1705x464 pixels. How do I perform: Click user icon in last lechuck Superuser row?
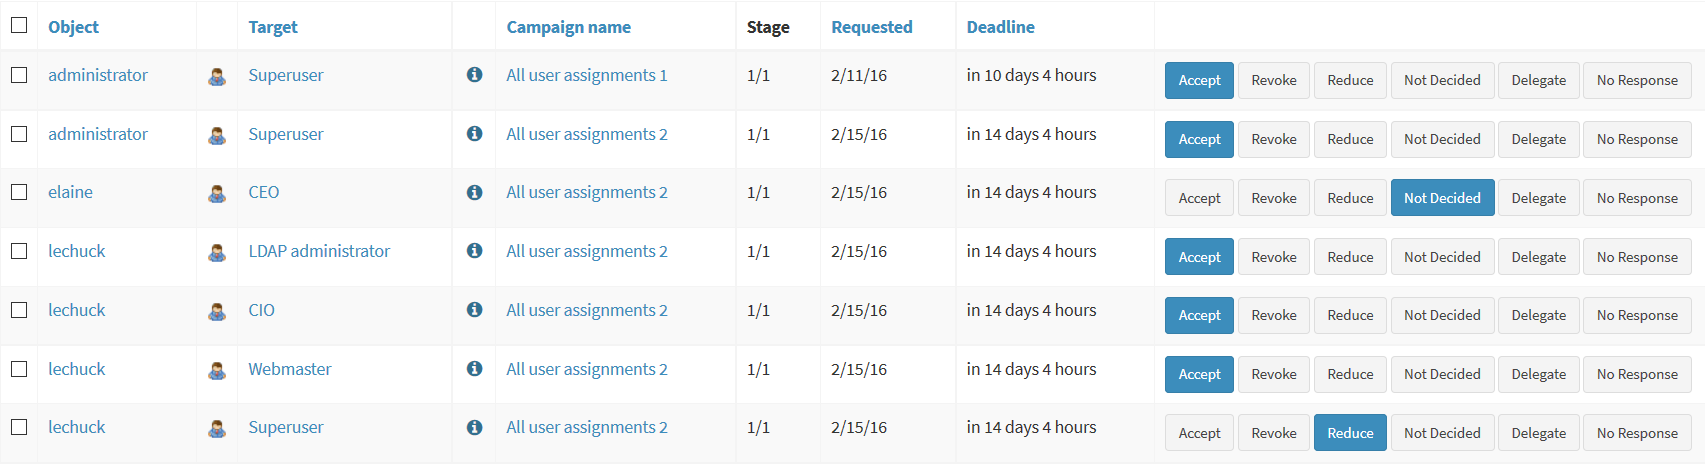(x=217, y=429)
